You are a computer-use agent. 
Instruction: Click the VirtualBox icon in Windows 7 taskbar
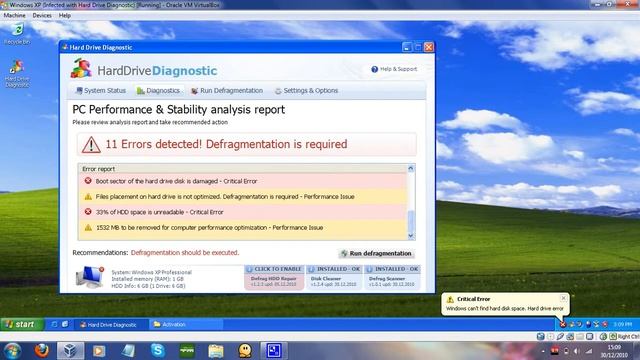click(70, 351)
